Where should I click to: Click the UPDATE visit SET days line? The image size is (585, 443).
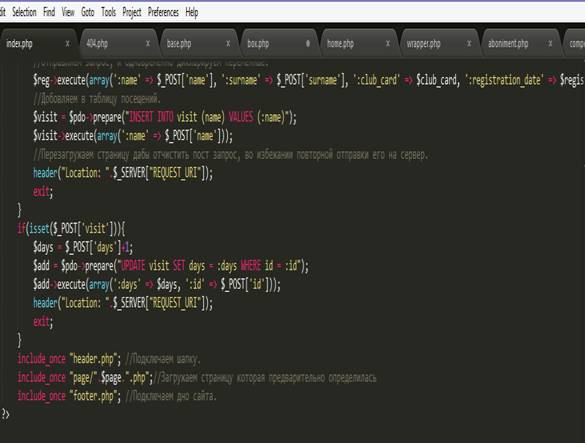click(x=171, y=266)
